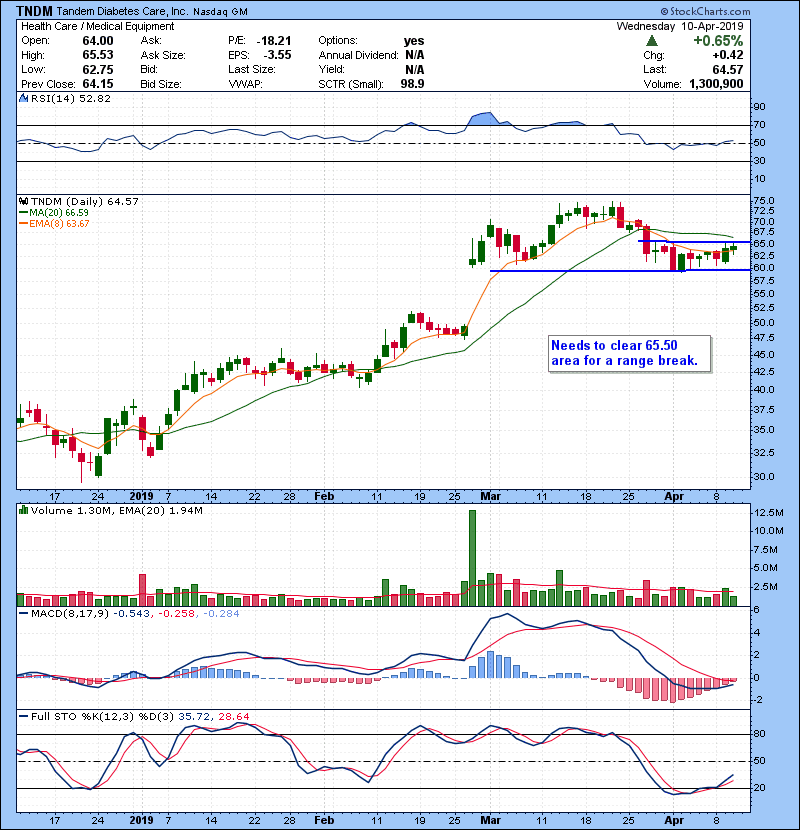Click the 2019 label on price axis

click(141, 497)
